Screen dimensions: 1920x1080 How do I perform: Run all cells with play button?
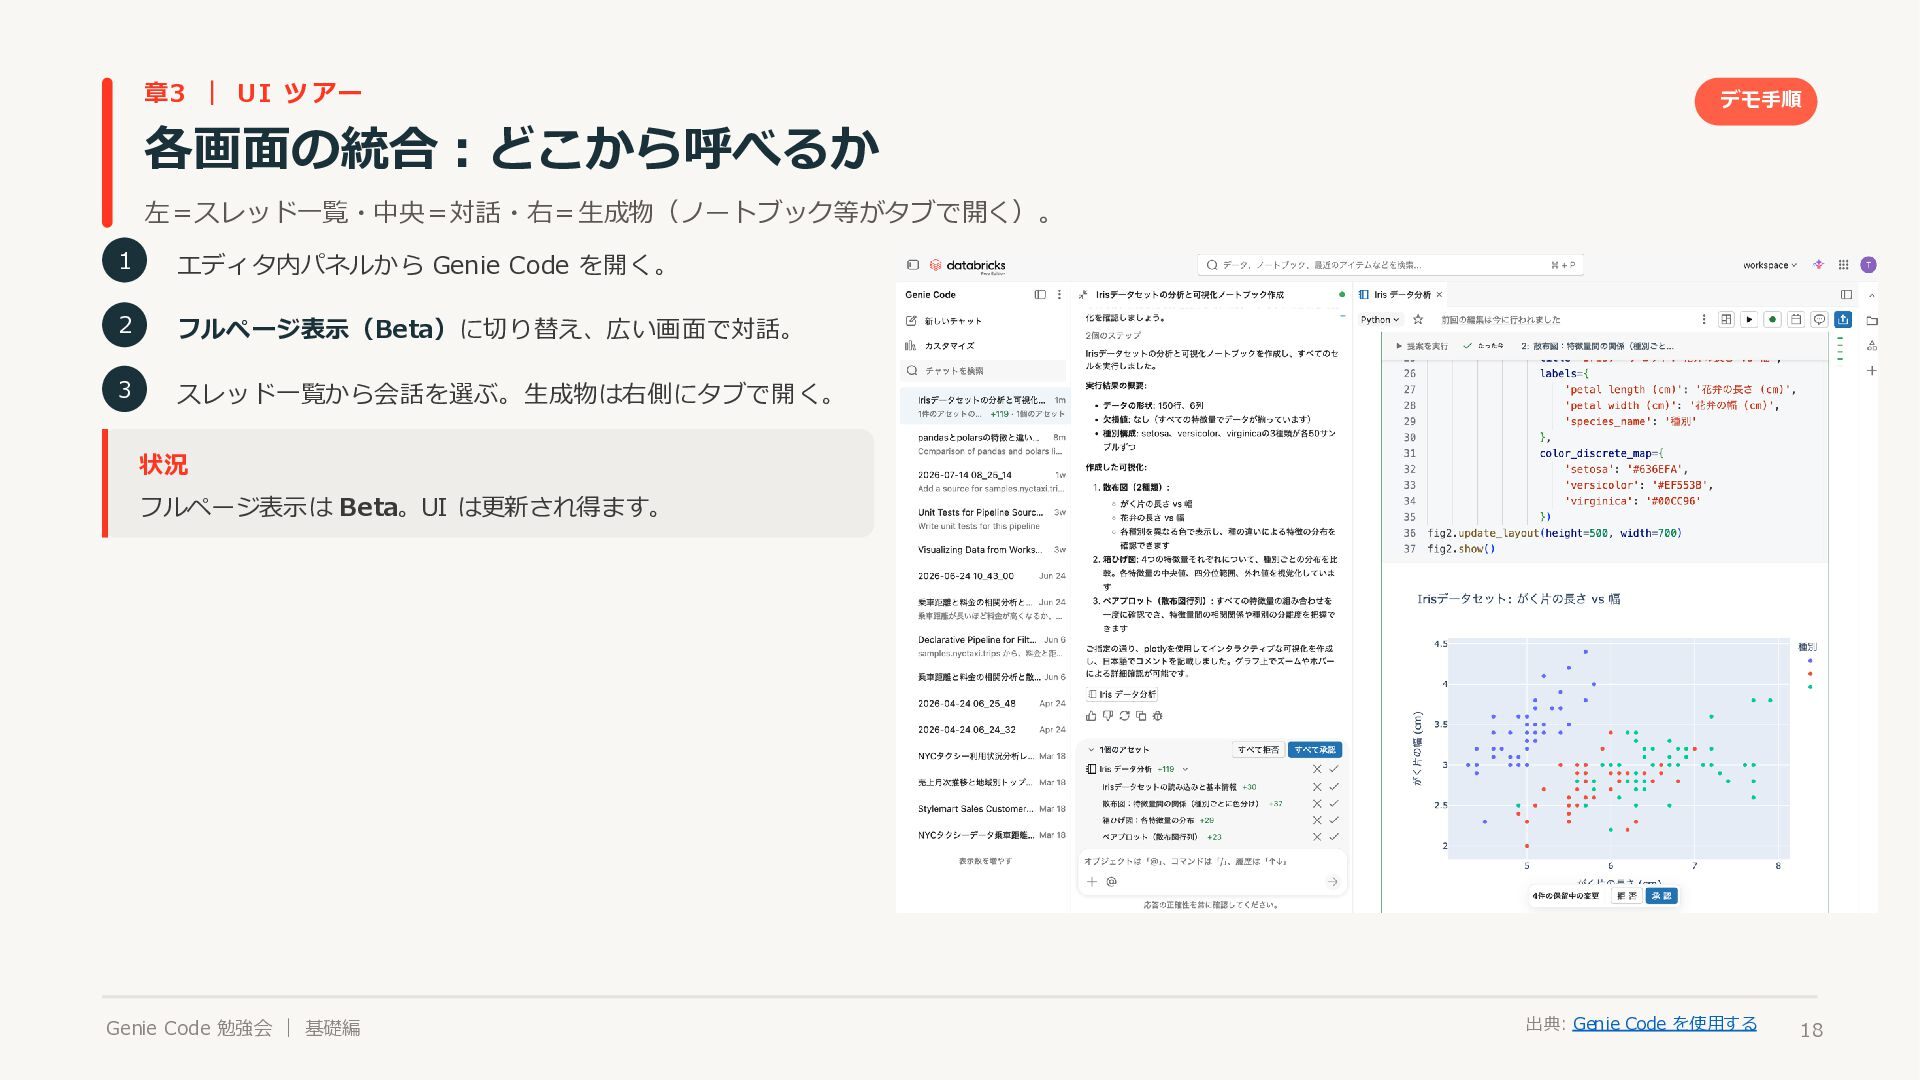(1749, 320)
